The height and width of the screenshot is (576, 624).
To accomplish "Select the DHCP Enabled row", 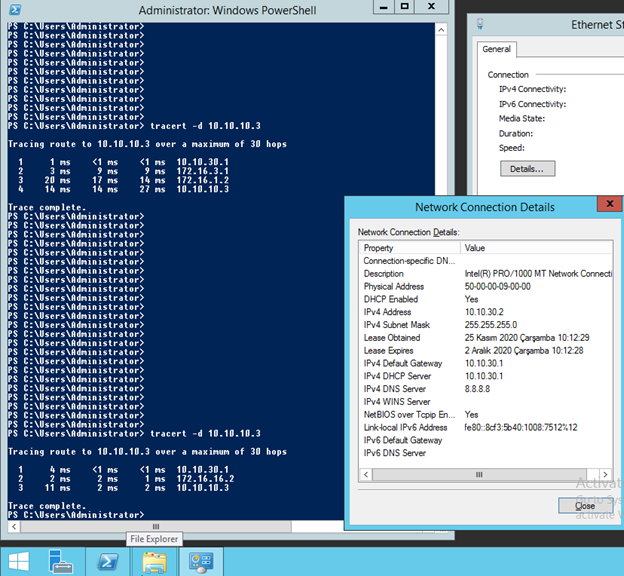I will (486, 299).
